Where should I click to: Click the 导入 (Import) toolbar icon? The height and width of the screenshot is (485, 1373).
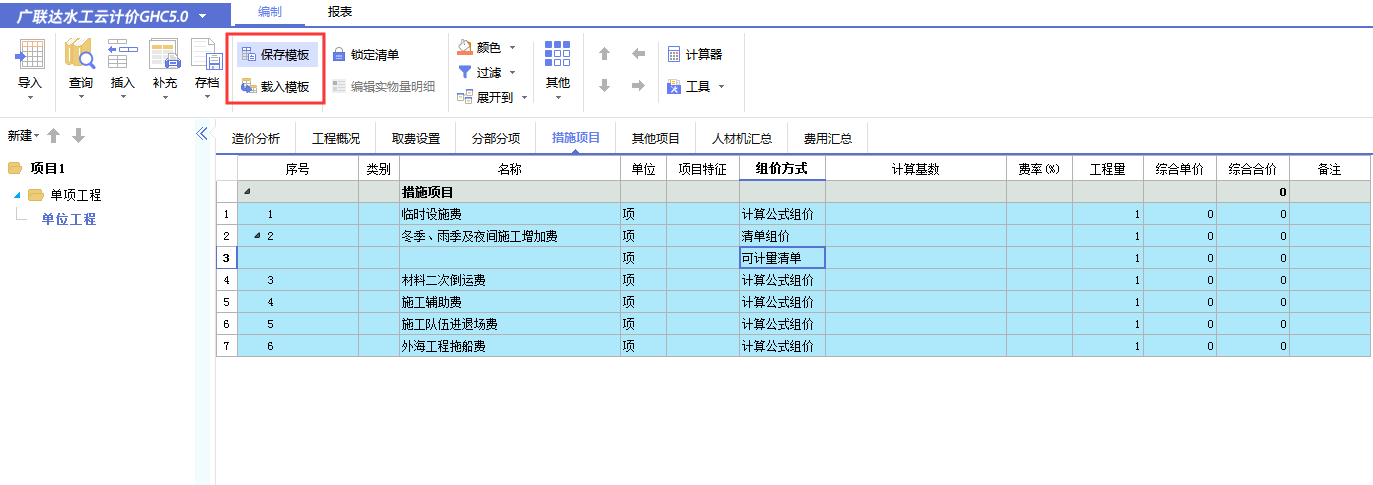30,55
